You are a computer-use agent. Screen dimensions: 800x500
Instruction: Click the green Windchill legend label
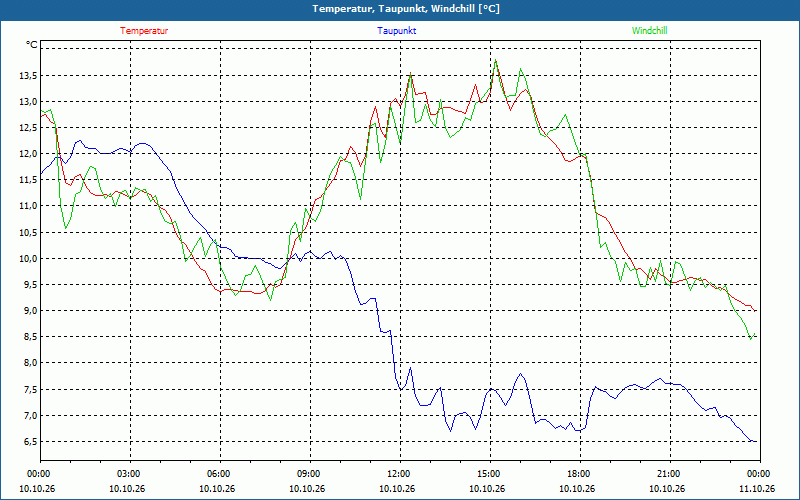649,31
